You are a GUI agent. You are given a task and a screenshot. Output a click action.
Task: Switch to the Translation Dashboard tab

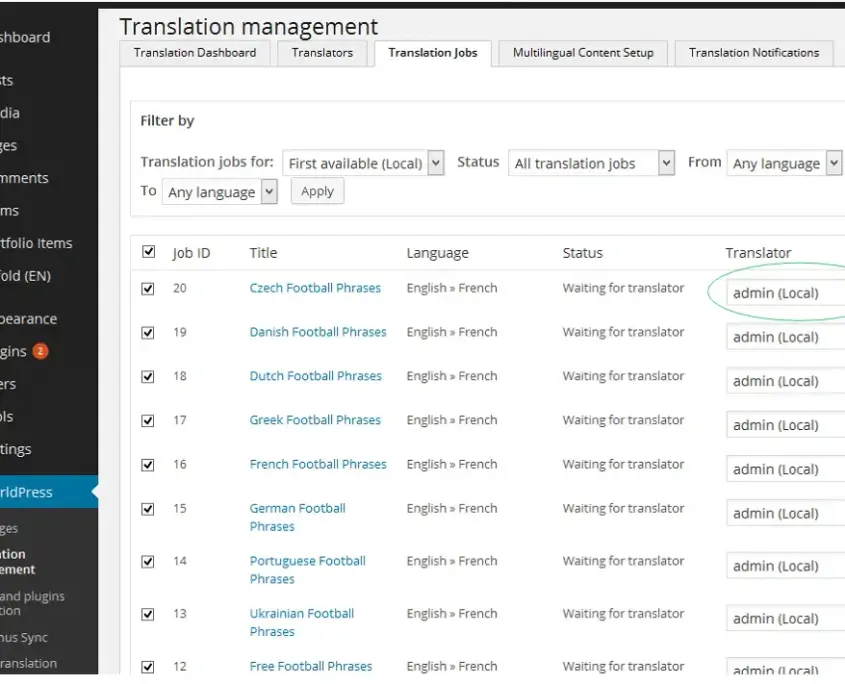(195, 53)
